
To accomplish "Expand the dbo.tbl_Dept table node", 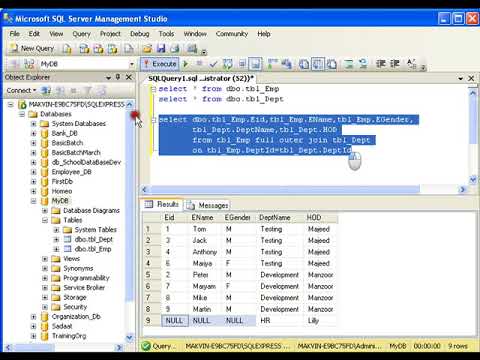I will (56, 239).
